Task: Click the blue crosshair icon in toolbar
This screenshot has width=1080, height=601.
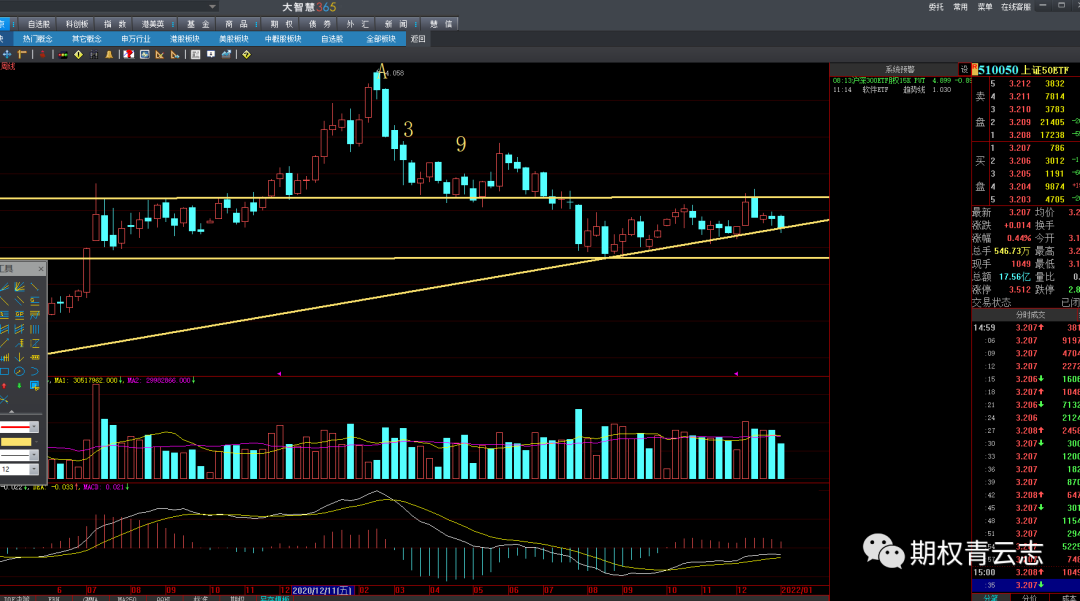Action: pyautogui.click(x=7, y=55)
